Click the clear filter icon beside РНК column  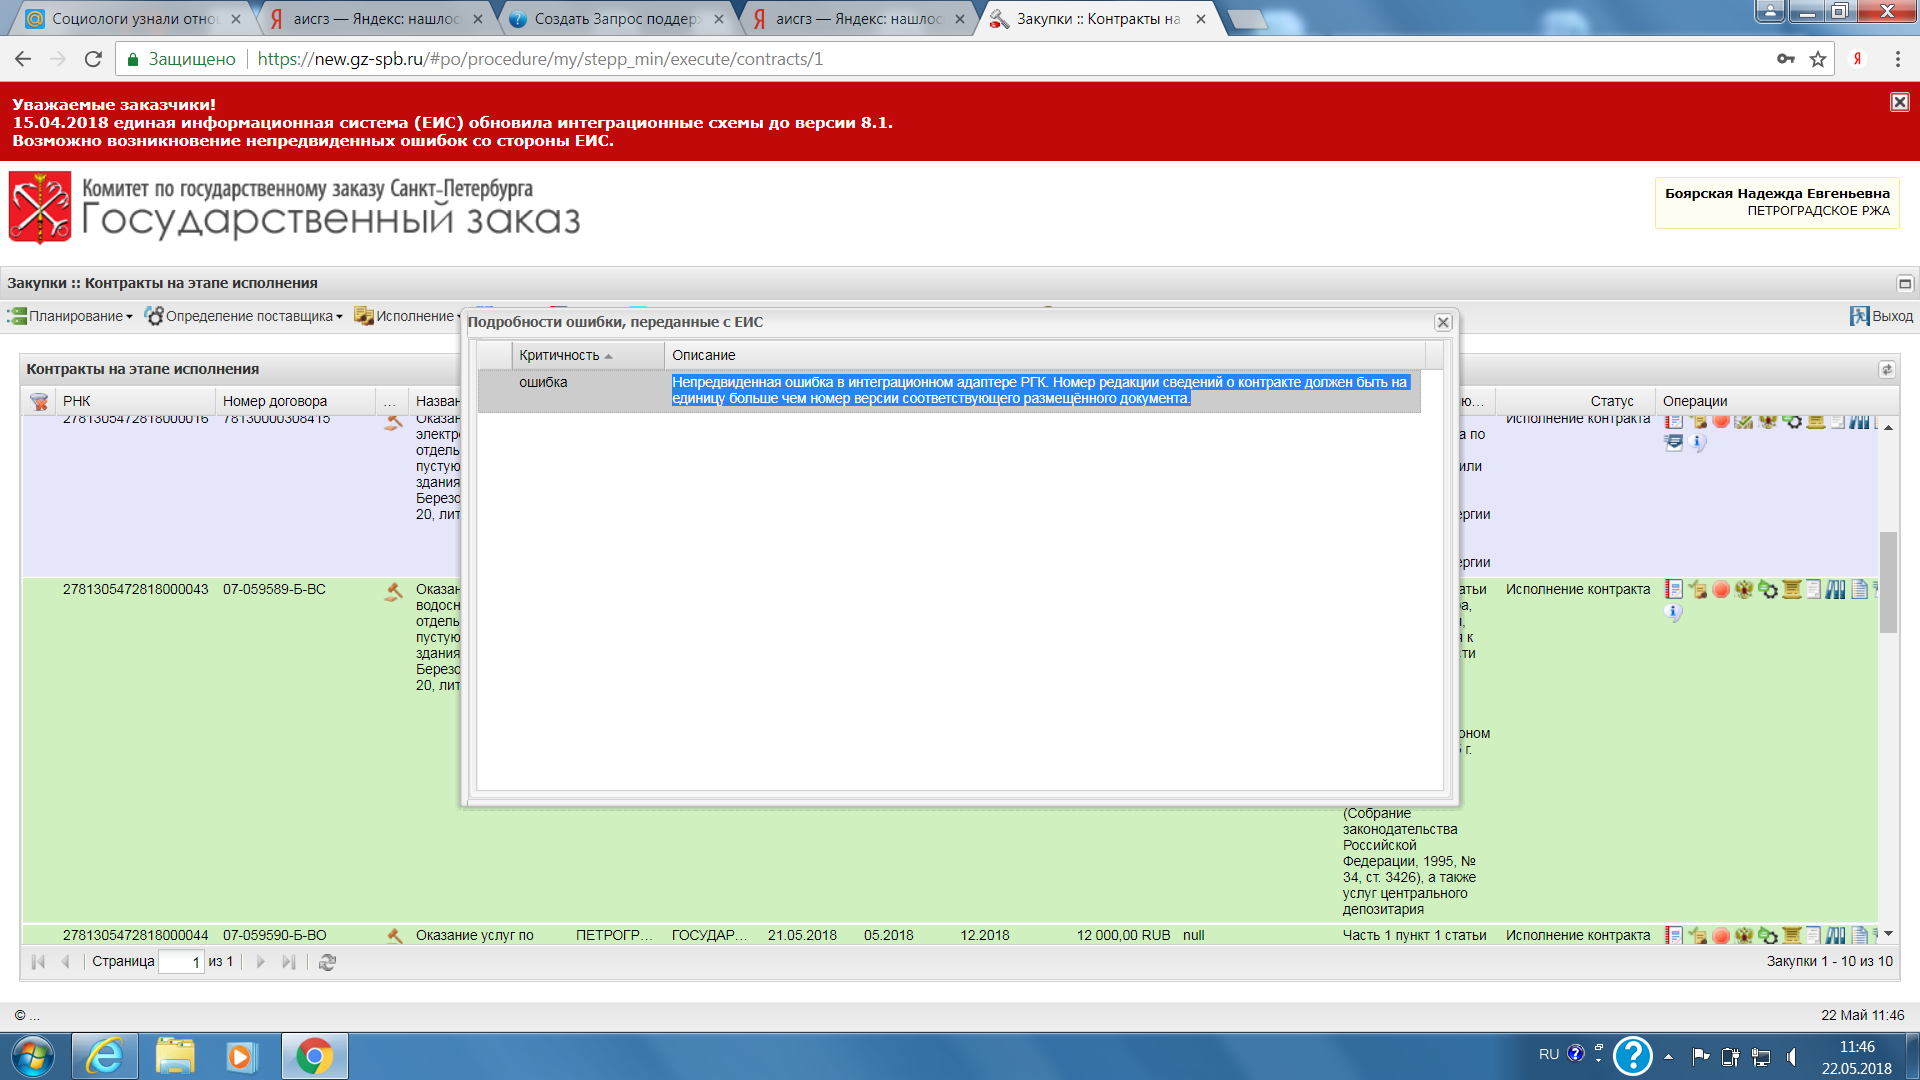tap(39, 401)
